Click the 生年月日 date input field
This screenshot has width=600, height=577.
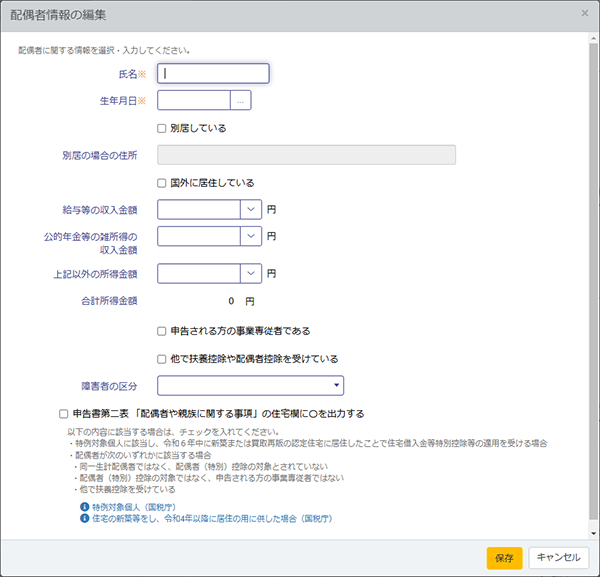[194, 100]
